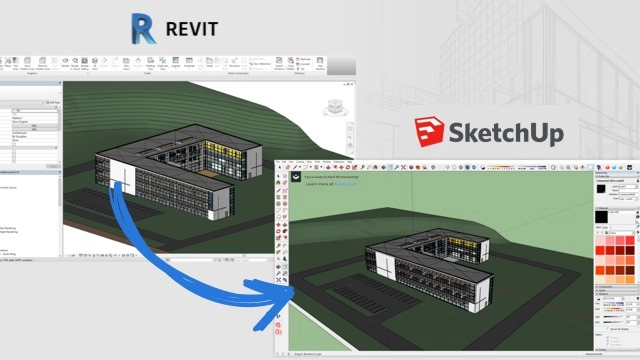The height and width of the screenshot is (360, 640).
Task: Adjust Dark slider in SketchUp Shadows
Action: pyautogui.click(x=614, y=322)
